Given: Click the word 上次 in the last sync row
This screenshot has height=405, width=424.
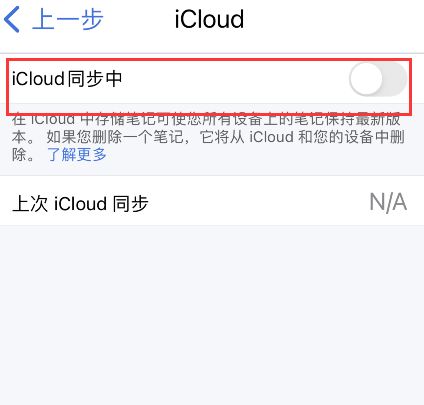Looking at the screenshot, I should click(30, 203).
